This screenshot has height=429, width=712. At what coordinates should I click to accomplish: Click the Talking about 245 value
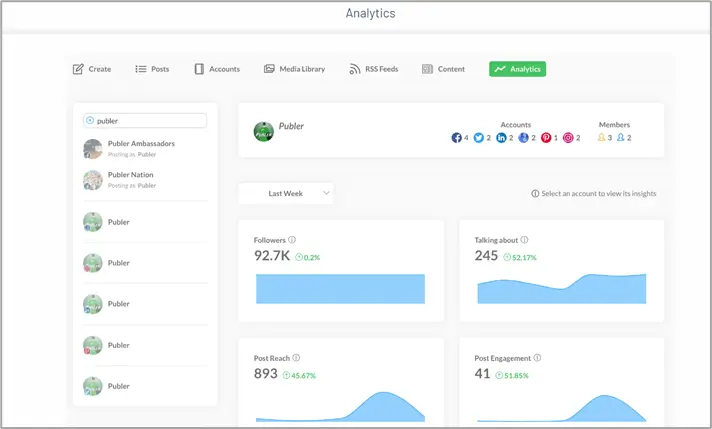486,256
